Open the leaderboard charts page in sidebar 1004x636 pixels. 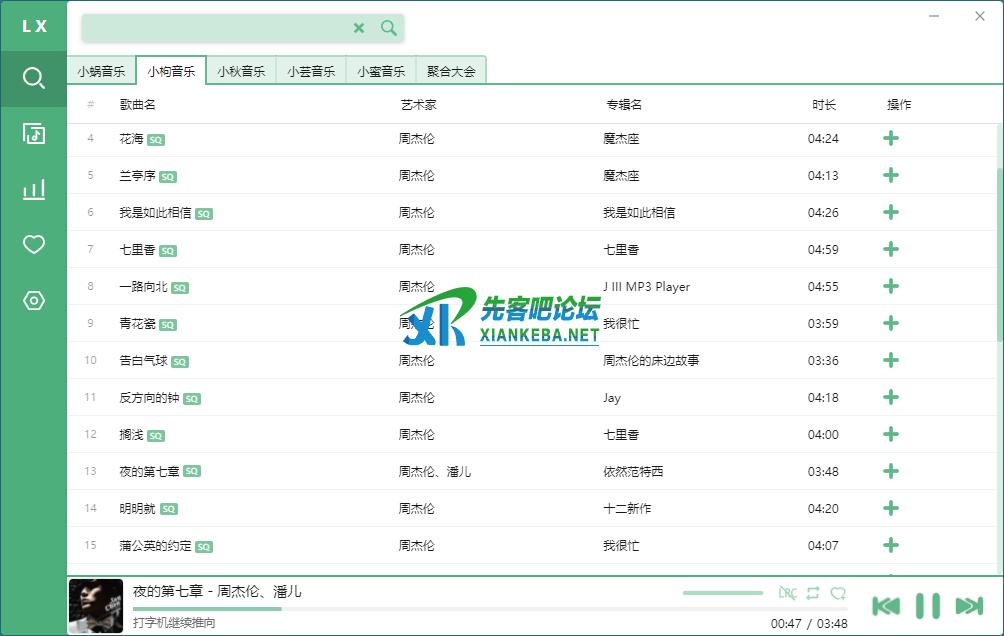coord(34,189)
